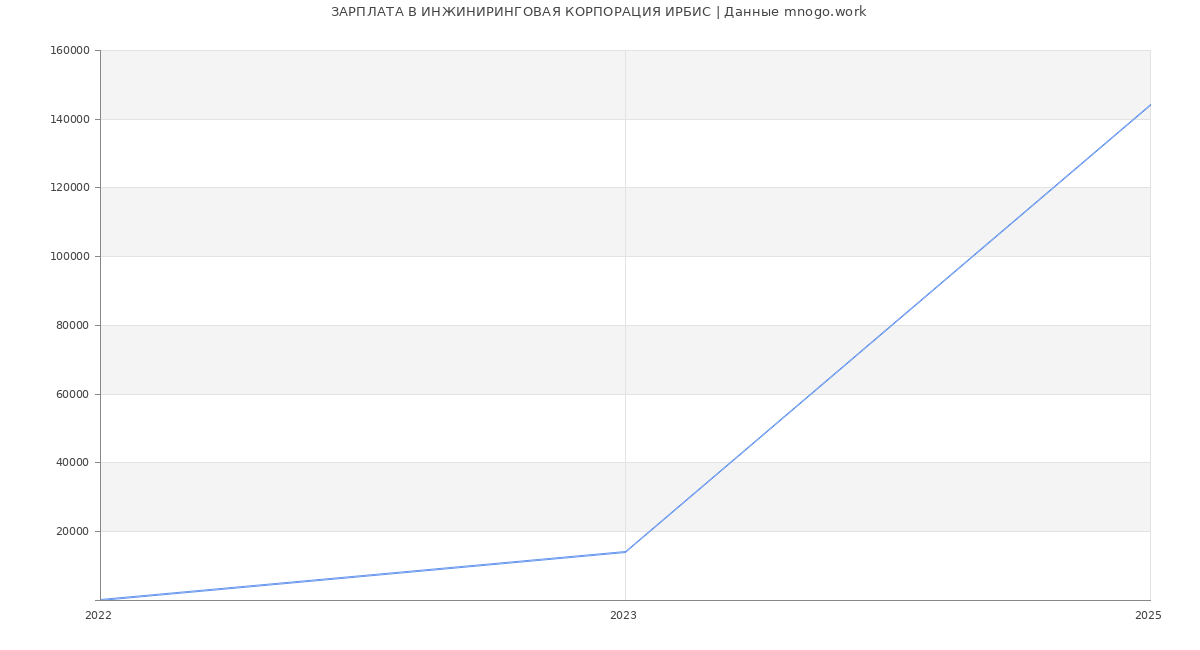Click the 60000 y-axis label
Image resolution: width=1200 pixels, height=650 pixels.
(x=73, y=394)
